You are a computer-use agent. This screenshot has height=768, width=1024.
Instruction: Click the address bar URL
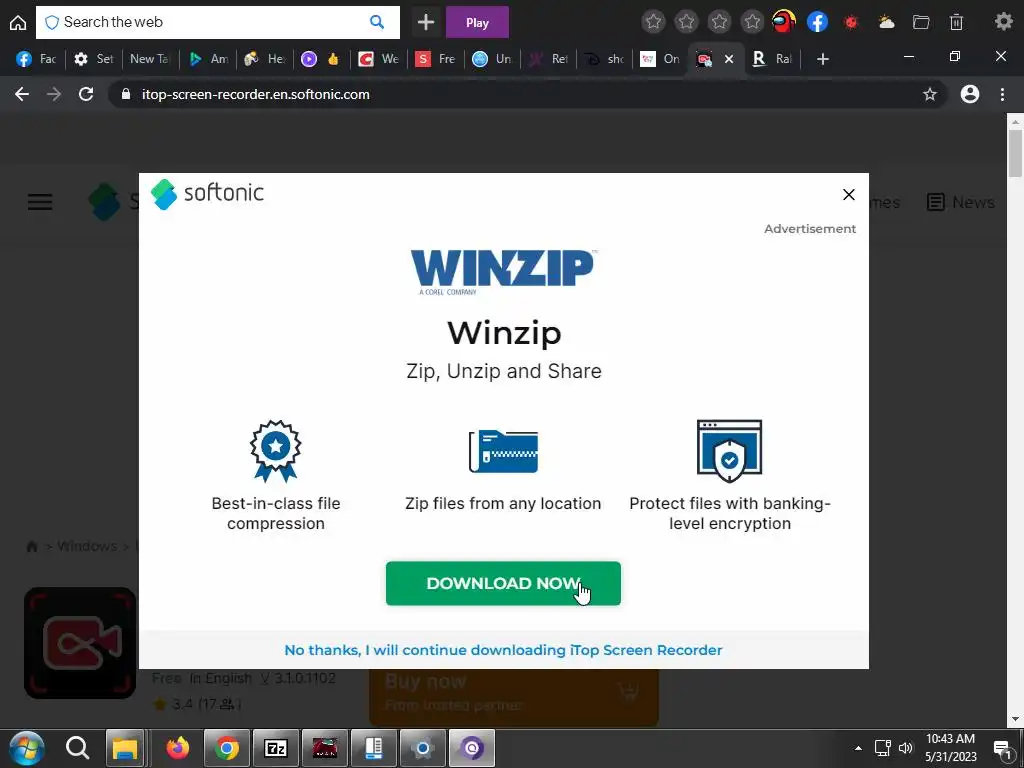coord(255,94)
